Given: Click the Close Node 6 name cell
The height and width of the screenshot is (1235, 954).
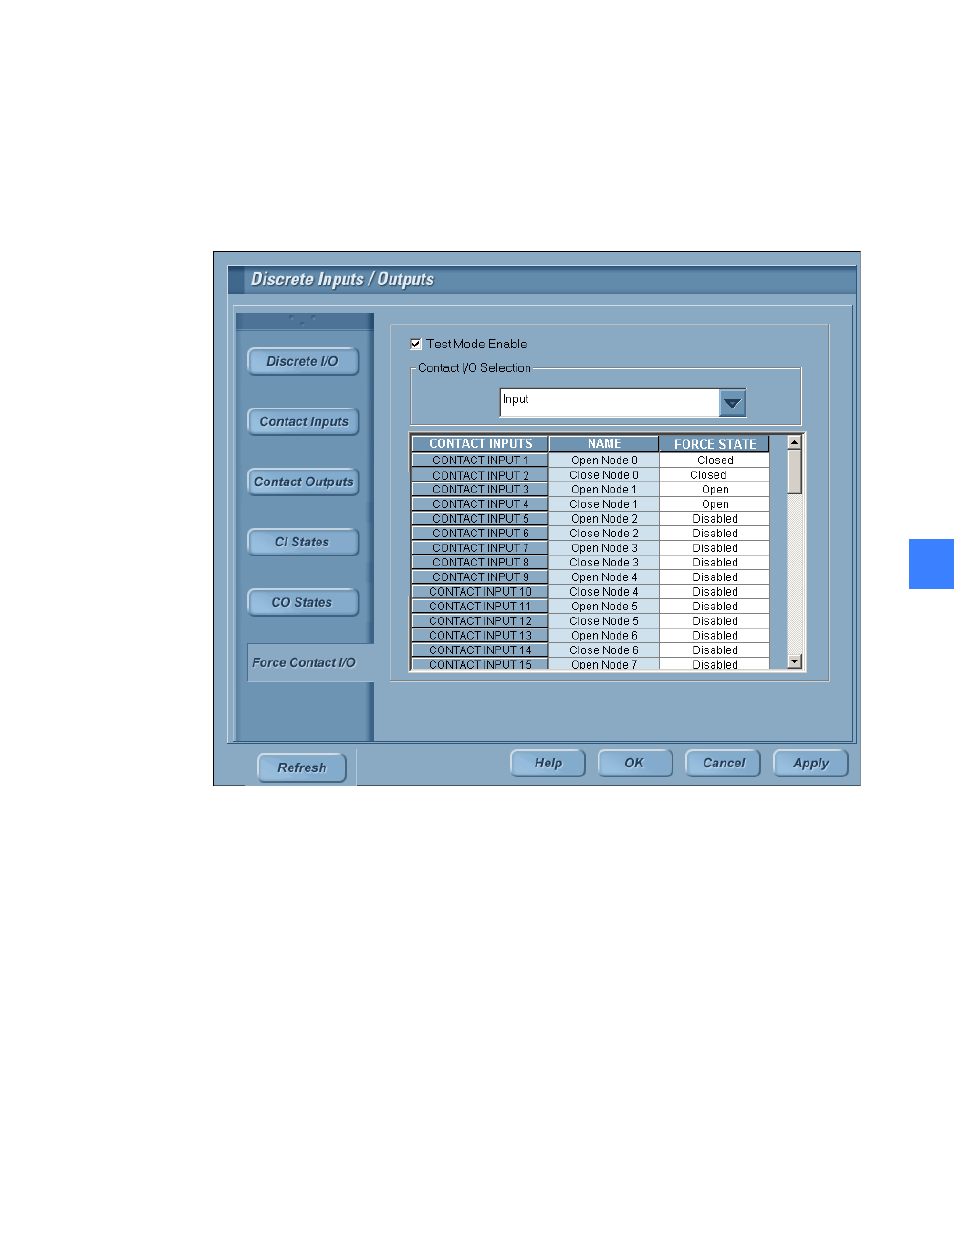Looking at the screenshot, I should pyautogui.click(x=604, y=650).
